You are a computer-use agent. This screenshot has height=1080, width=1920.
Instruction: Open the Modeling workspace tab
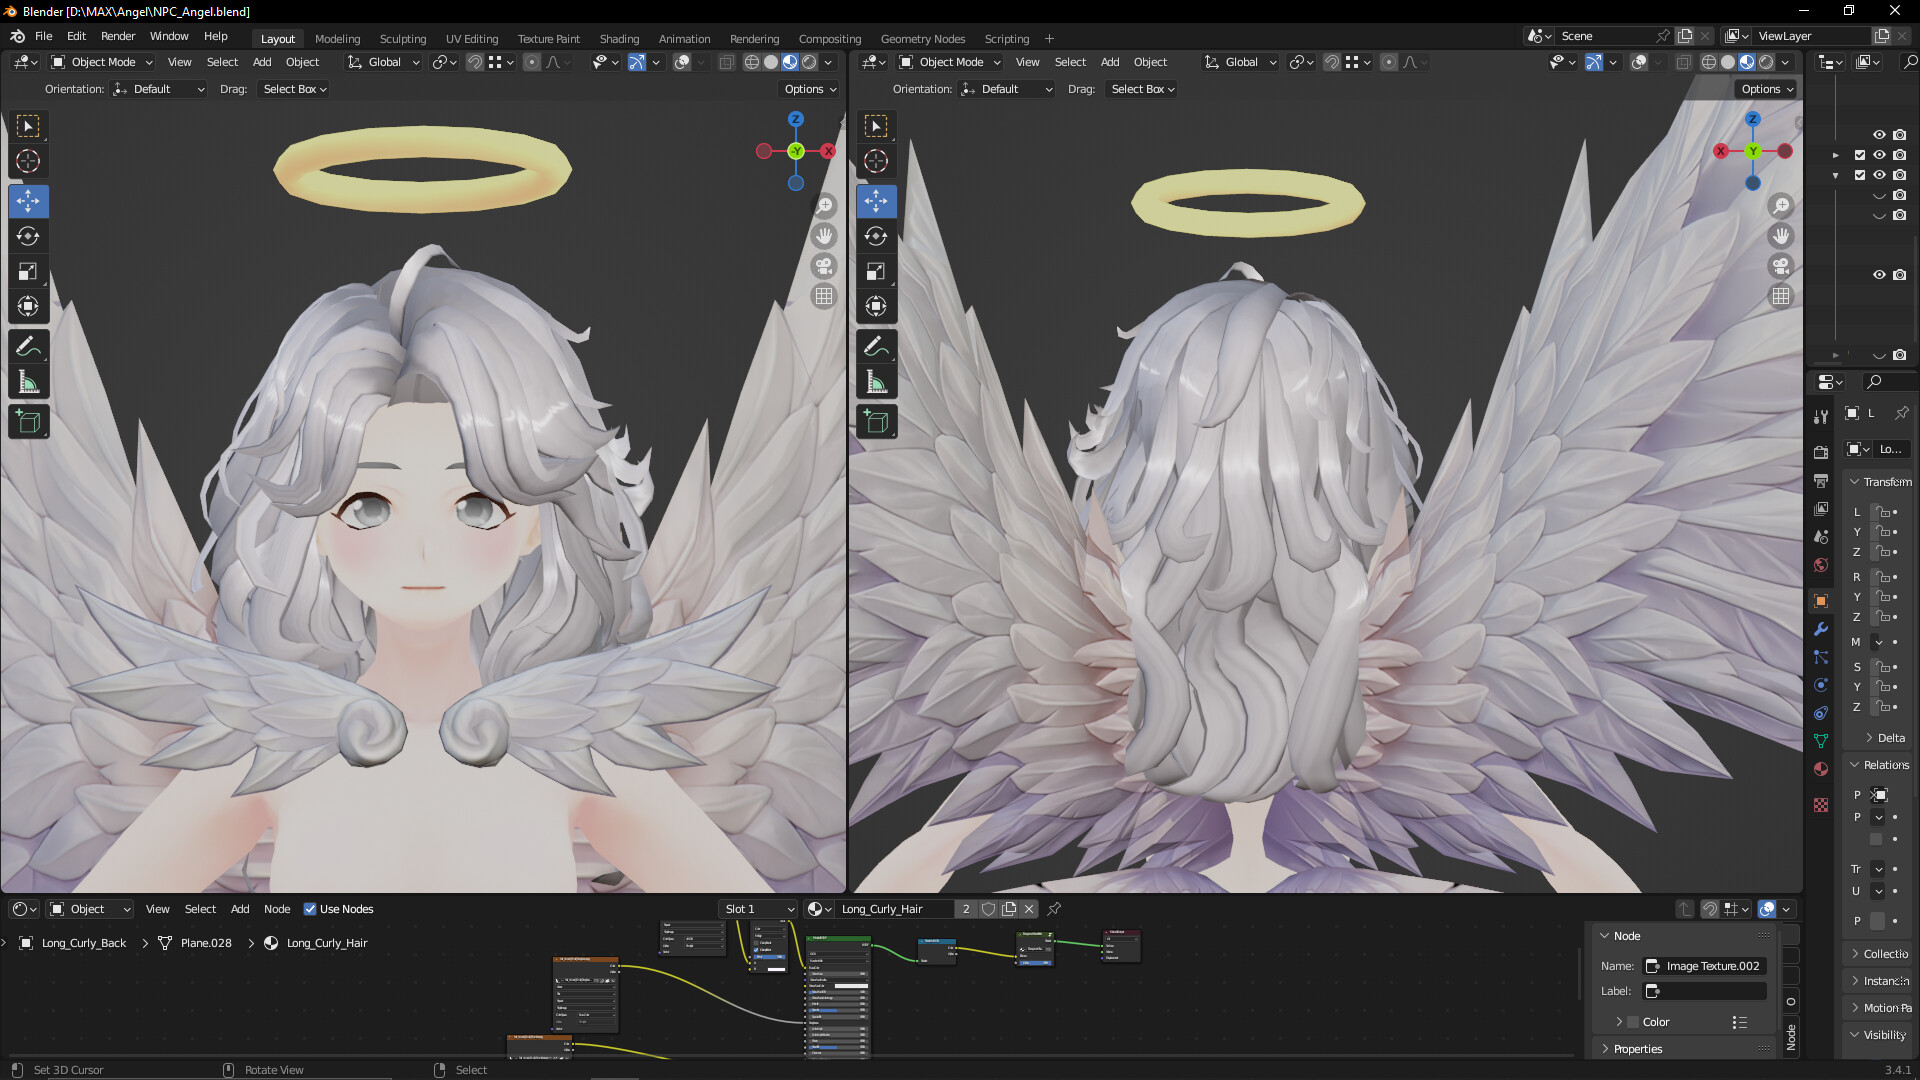point(337,39)
